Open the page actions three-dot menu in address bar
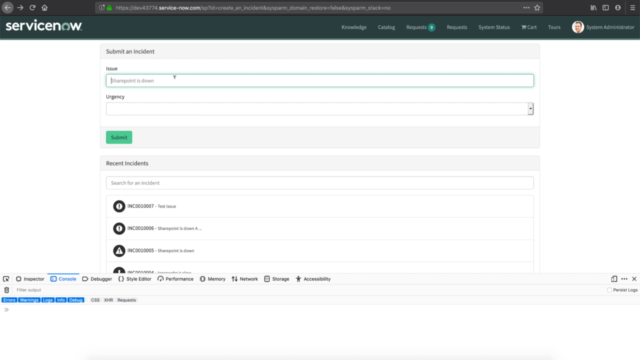640x360 pixels. (x=526, y=8)
